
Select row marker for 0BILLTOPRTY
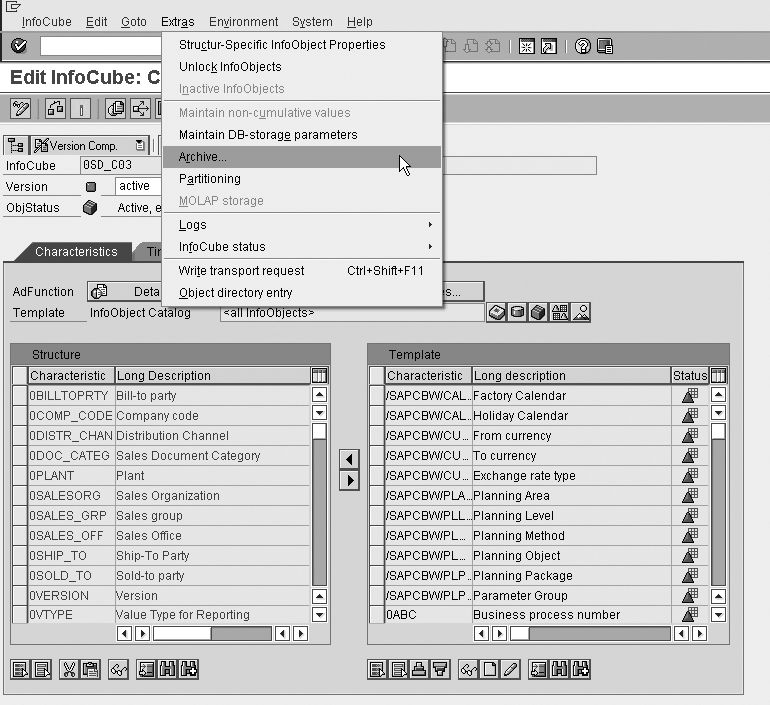click(x=20, y=396)
